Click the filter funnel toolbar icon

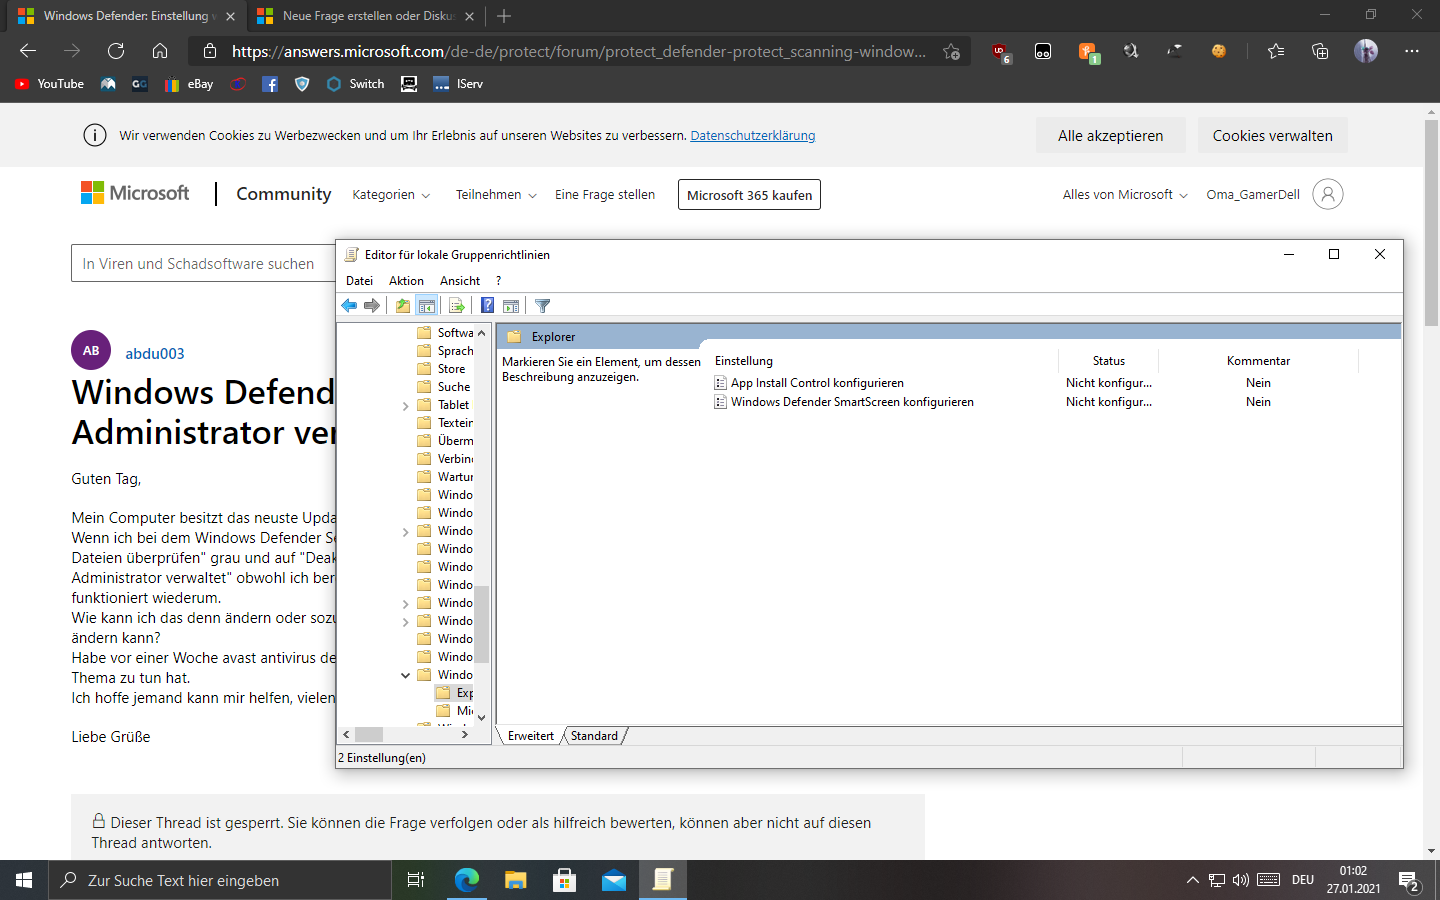click(542, 306)
